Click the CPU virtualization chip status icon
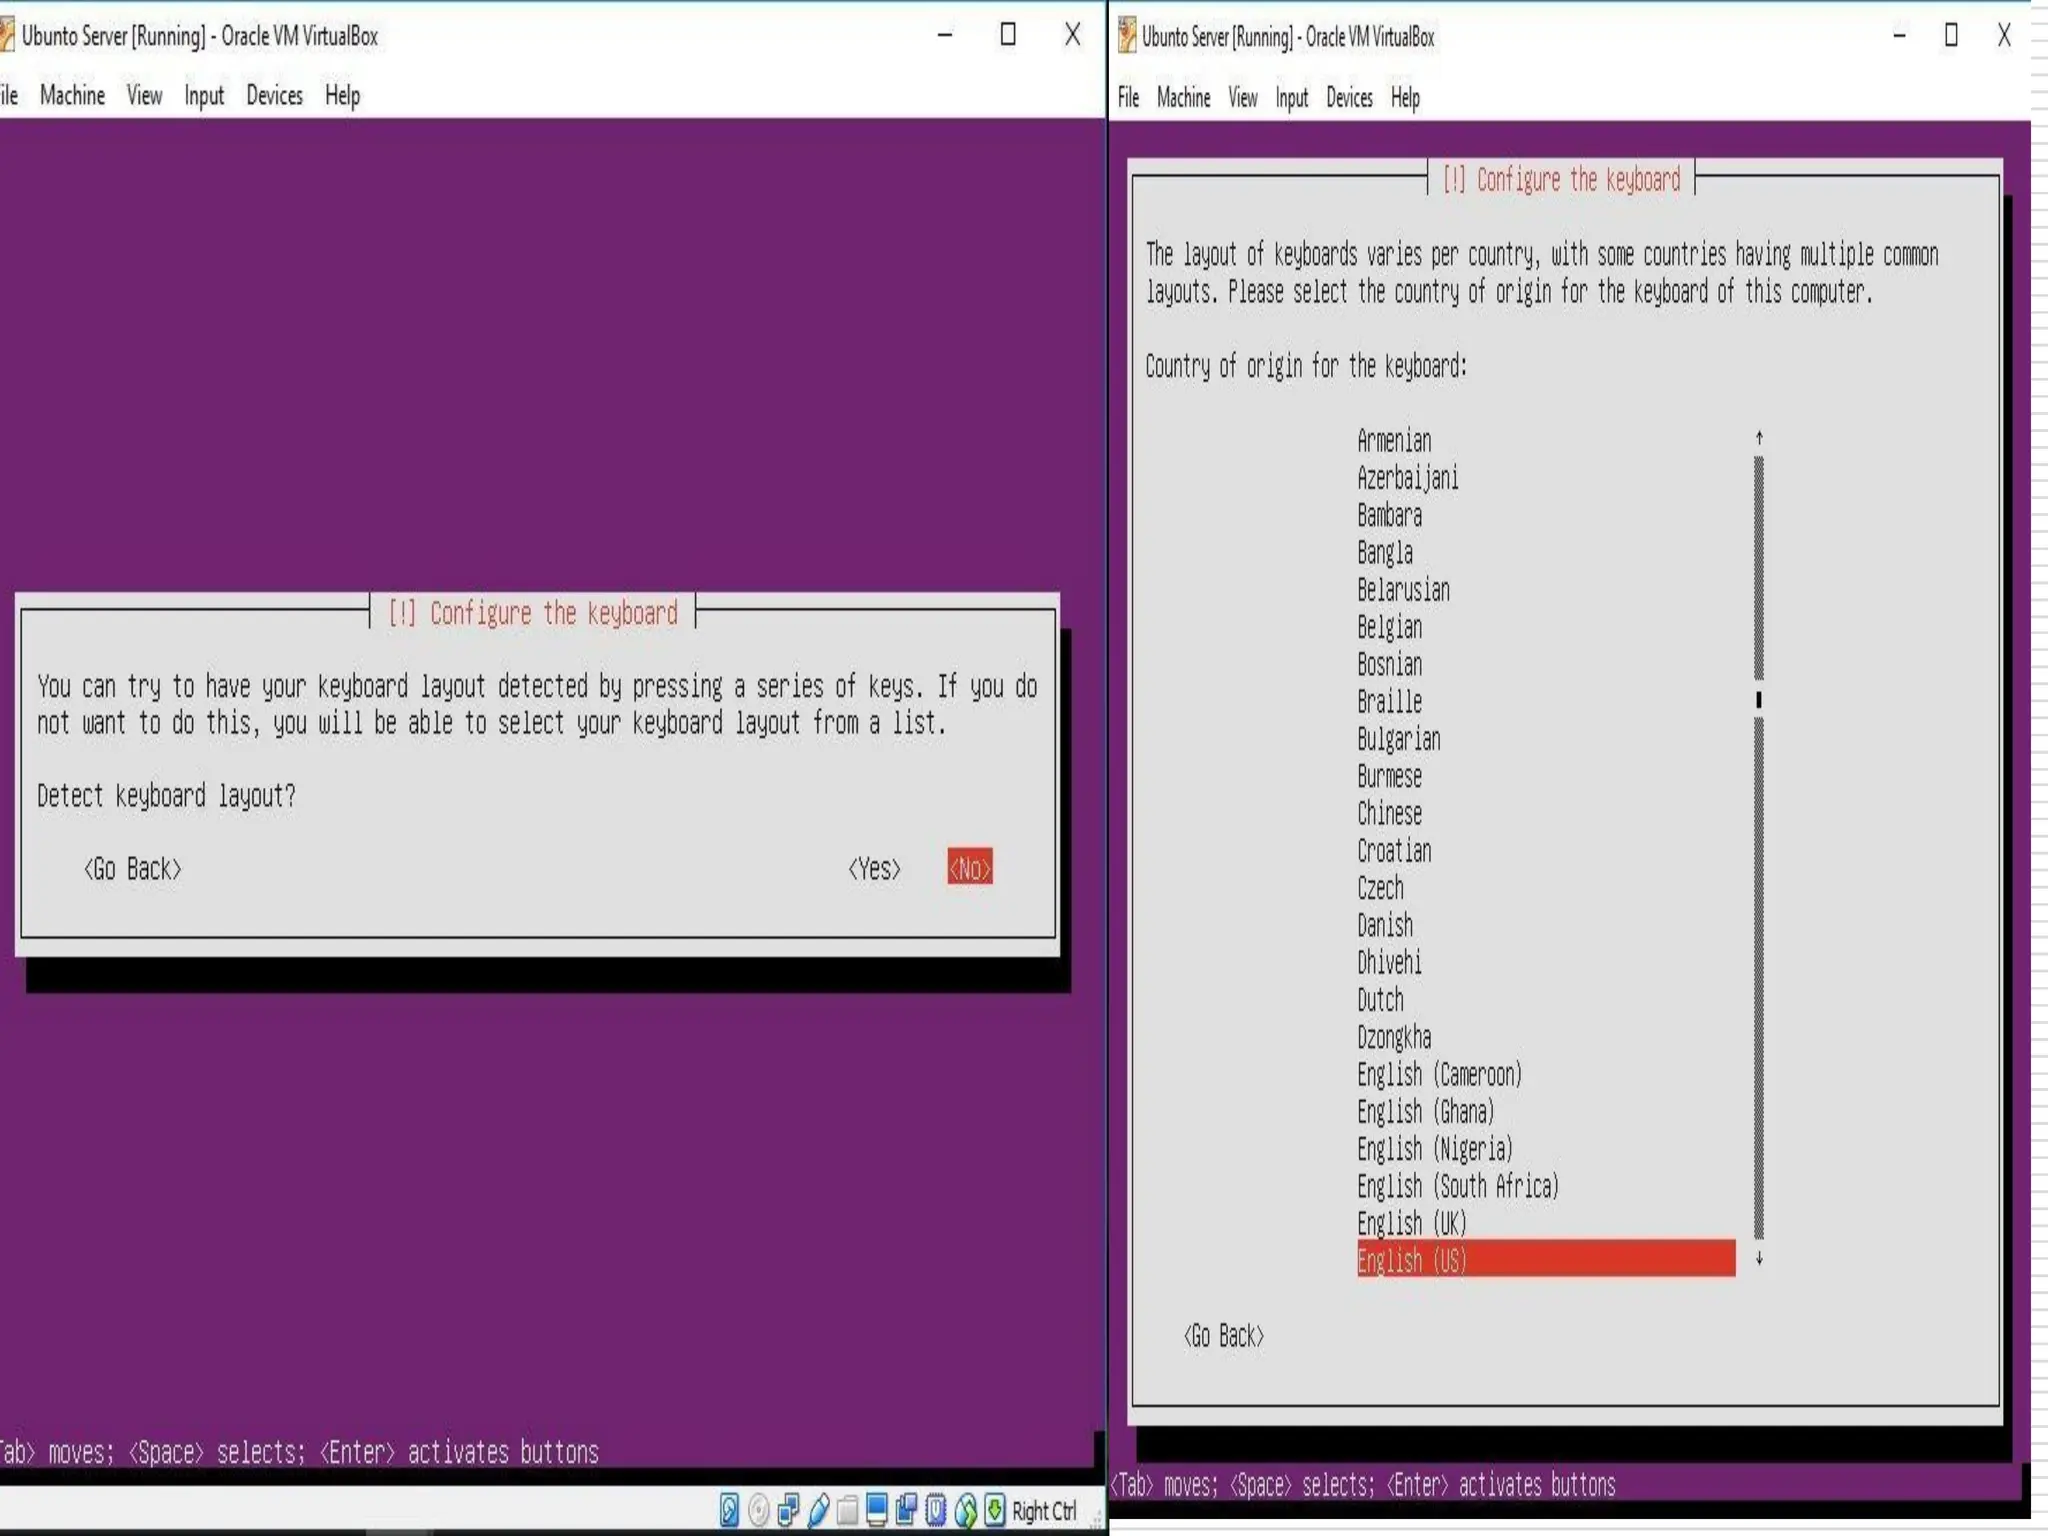 pos(936,1510)
